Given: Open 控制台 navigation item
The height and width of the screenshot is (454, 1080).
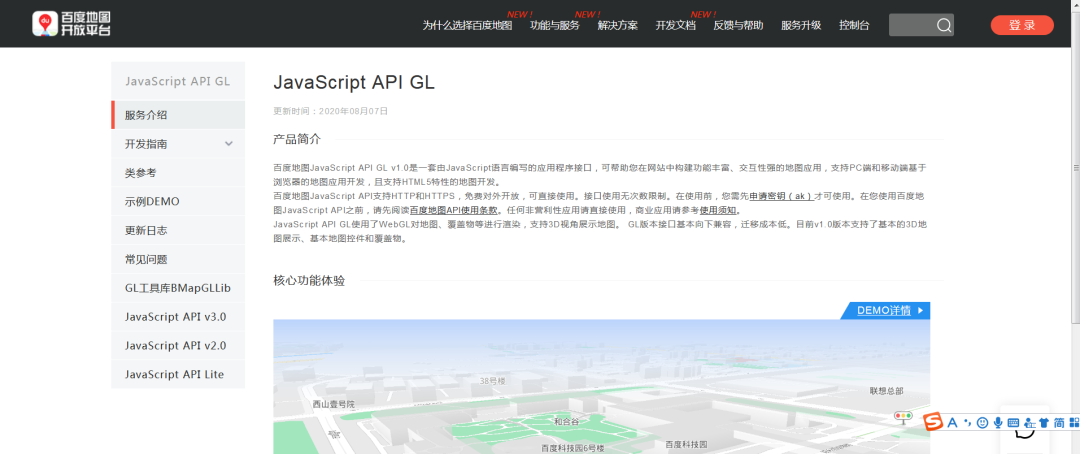Looking at the screenshot, I should pos(854,25).
